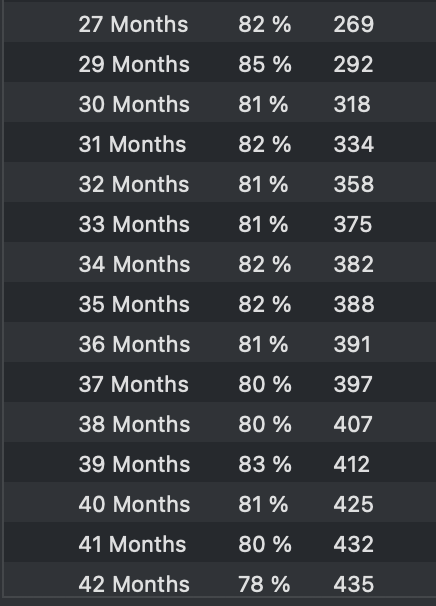The height and width of the screenshot is (606, 436).
Task: Select the 35 Months row
Action: click(x=220, y=304)
